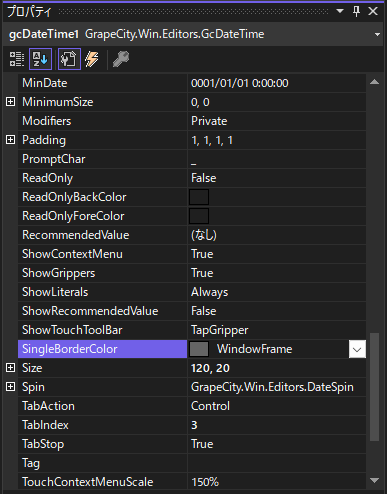Open SingleBorderColor value dropdown arrow
387x494 pixels.
(357, 349)
